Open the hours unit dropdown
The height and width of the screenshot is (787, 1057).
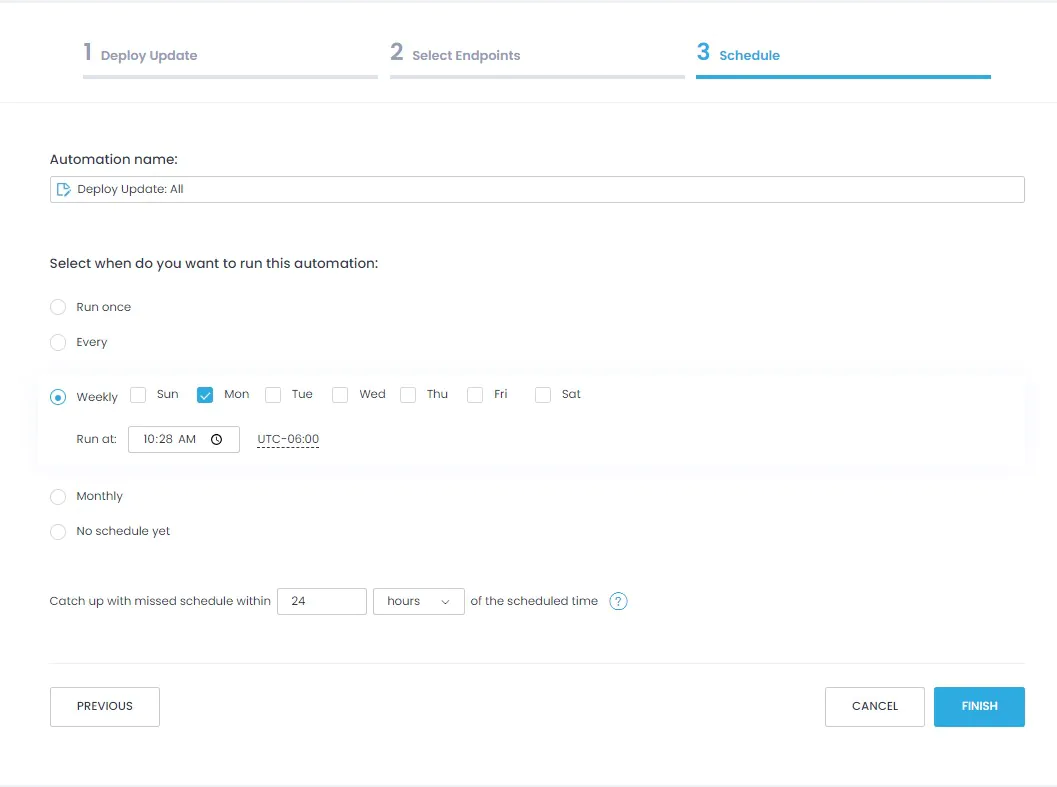click(x=418, y=601)
